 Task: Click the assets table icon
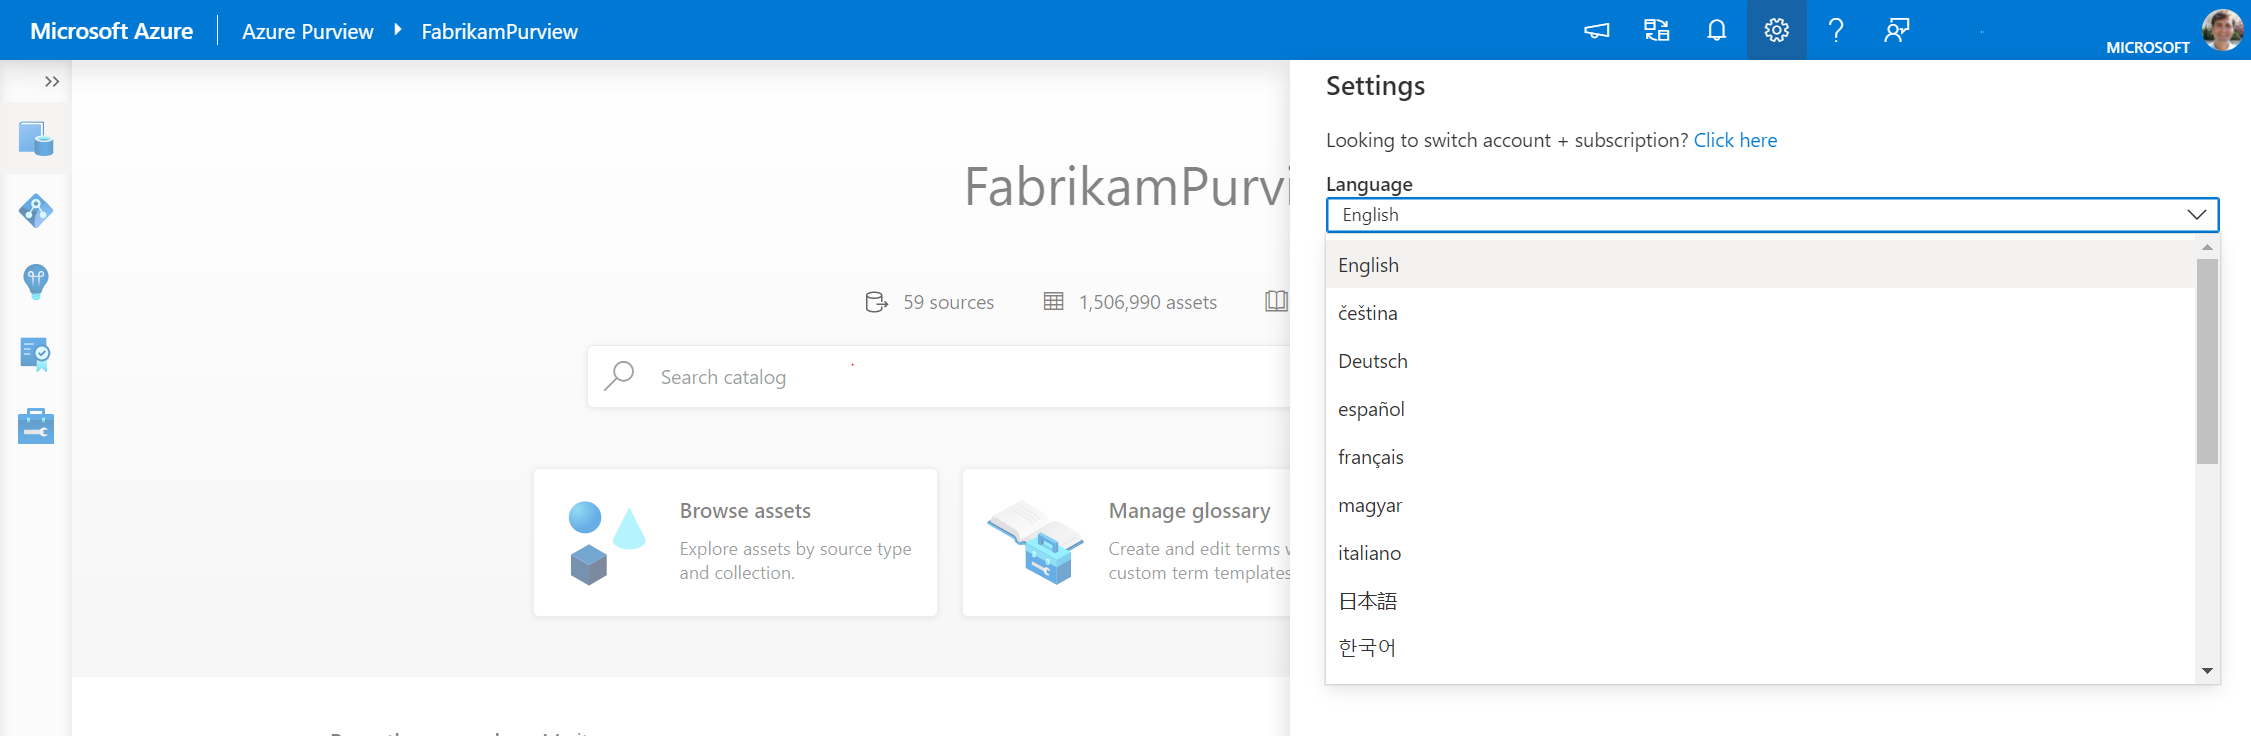click(x=1053, y=301)
